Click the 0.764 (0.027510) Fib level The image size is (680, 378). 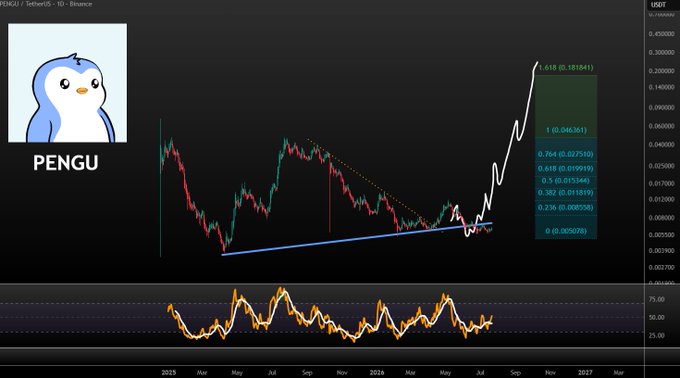pos(566,154)
